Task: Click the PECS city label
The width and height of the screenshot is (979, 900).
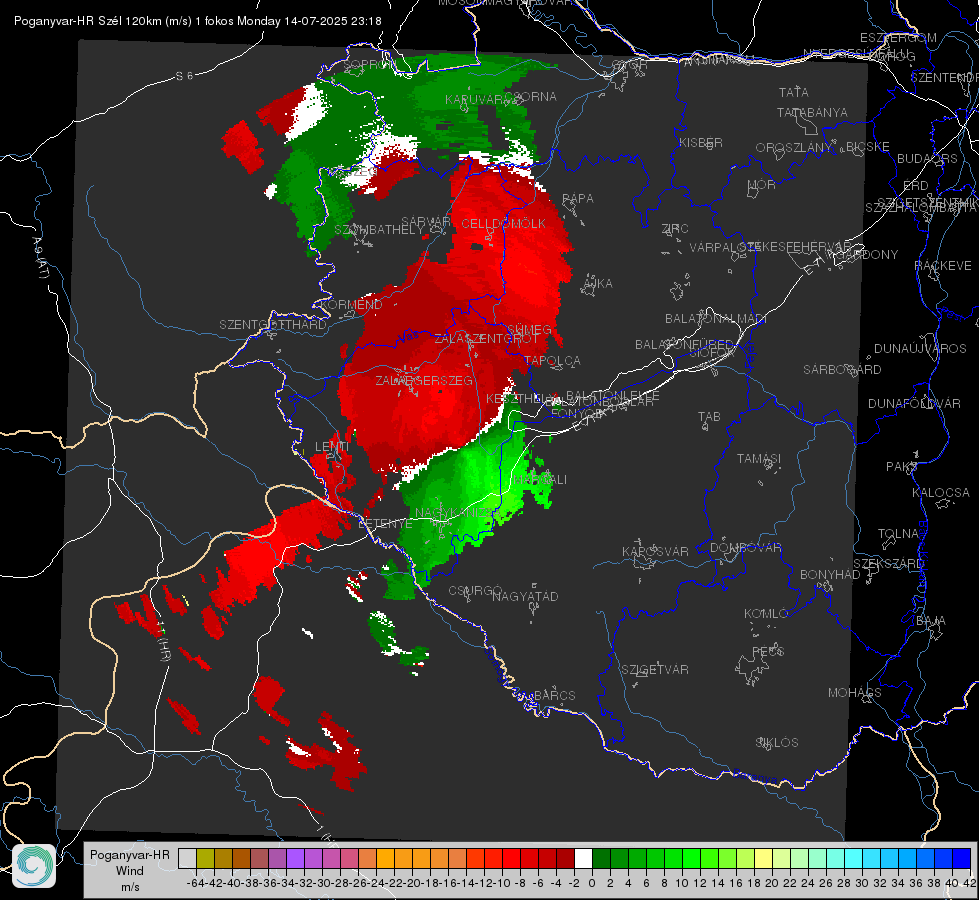Action: click(x=767, y=652)
